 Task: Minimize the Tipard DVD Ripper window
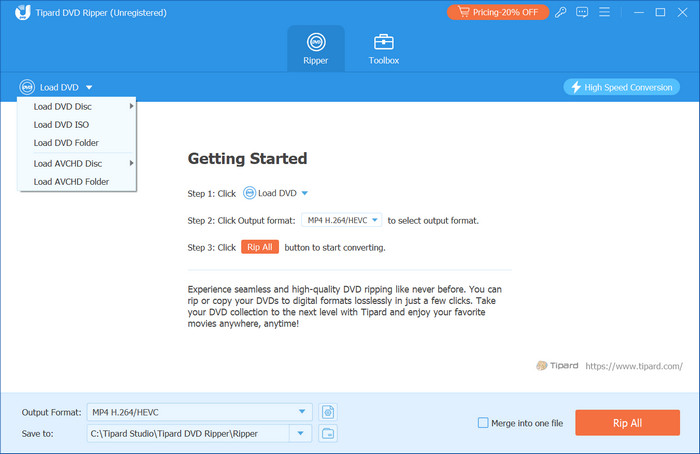point(639,12)
